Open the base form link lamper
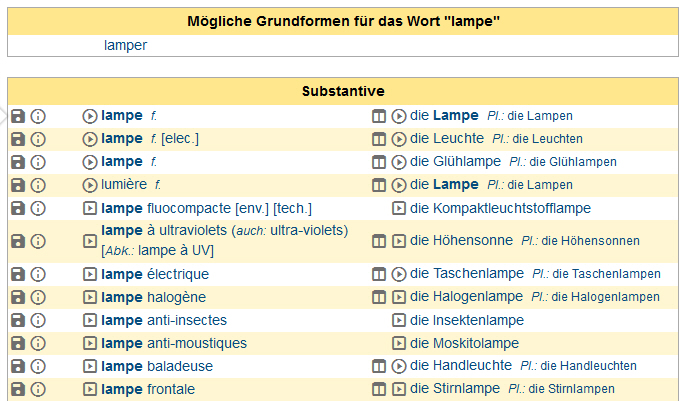Screen dimensions: 679x401 pos(125,45)
